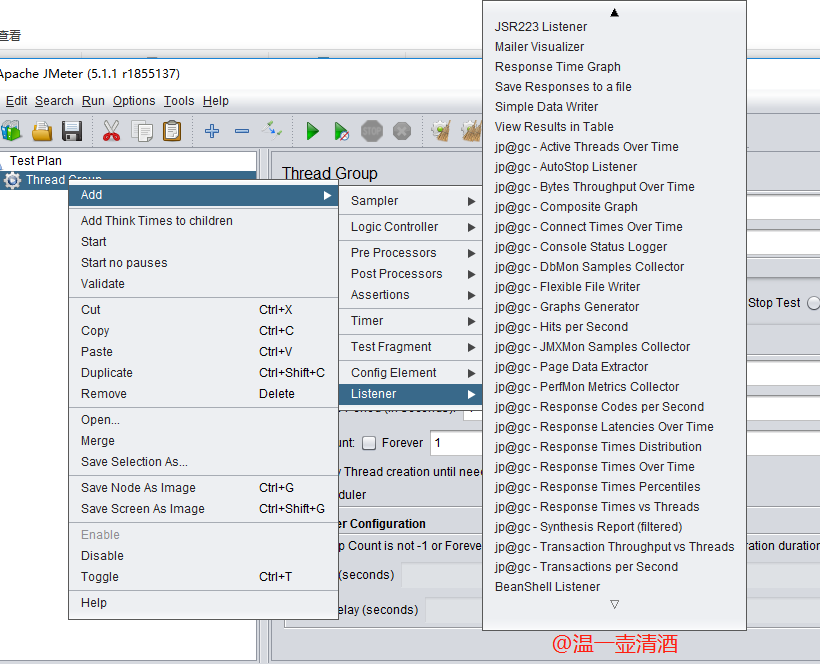This screenshot has width=820, height=664.
Task: Add the JSR223 Listener
Action: (614, 27)
